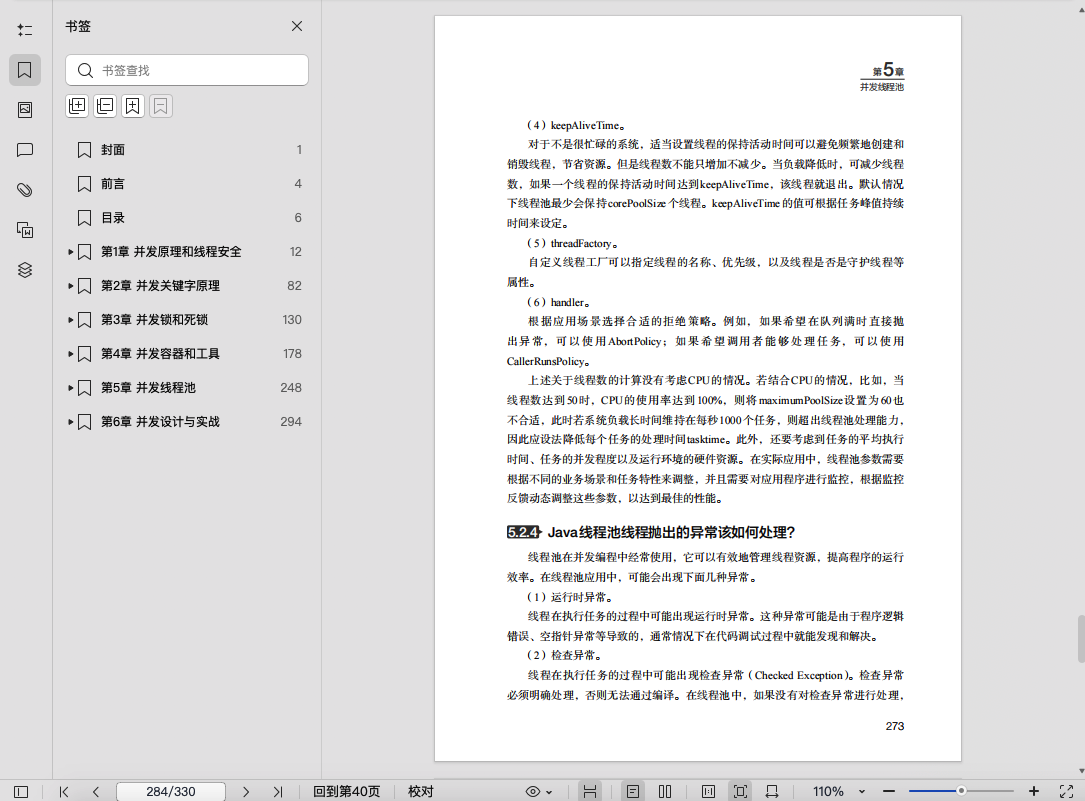Click the zoom slider handle
The height and width of the screenshot is (801, 1085).
coord(961,791)
